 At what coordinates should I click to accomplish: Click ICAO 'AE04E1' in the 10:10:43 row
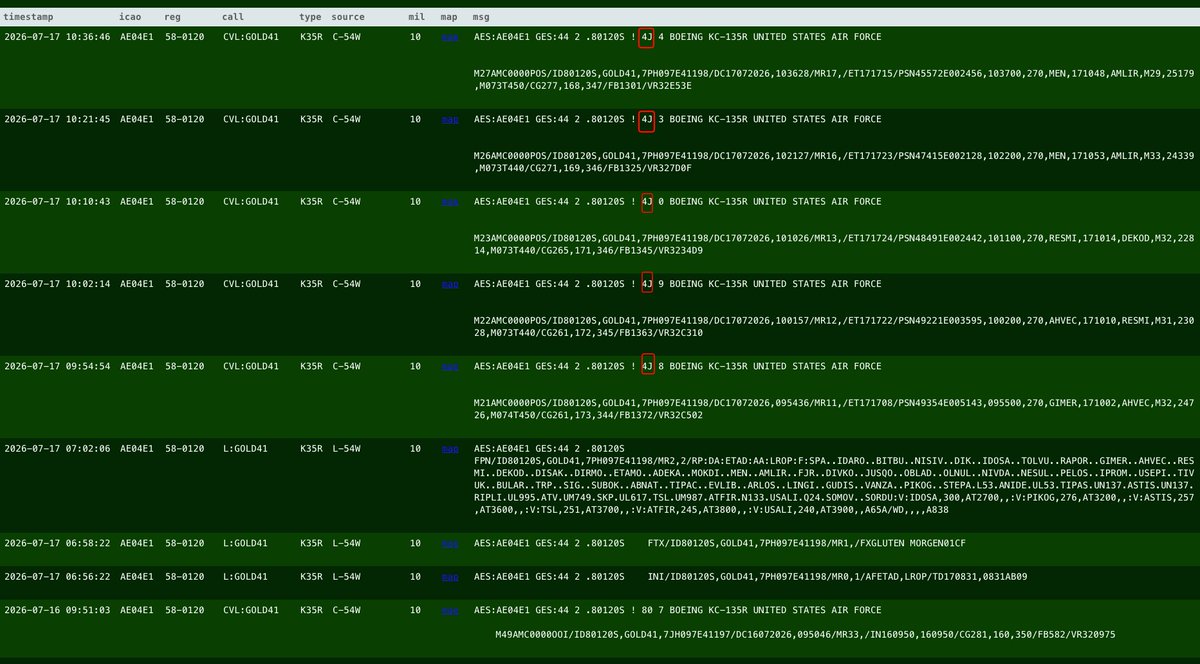point(137,201)
